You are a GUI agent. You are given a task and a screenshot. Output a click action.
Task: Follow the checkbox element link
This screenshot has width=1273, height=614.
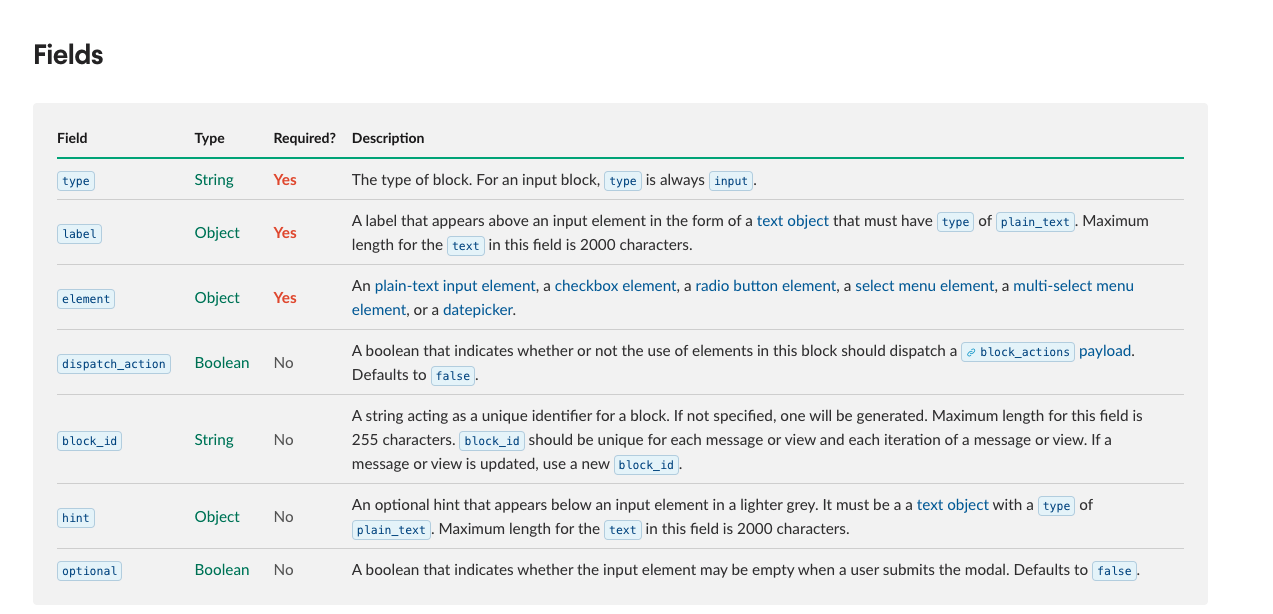click(x=616, y=286)
